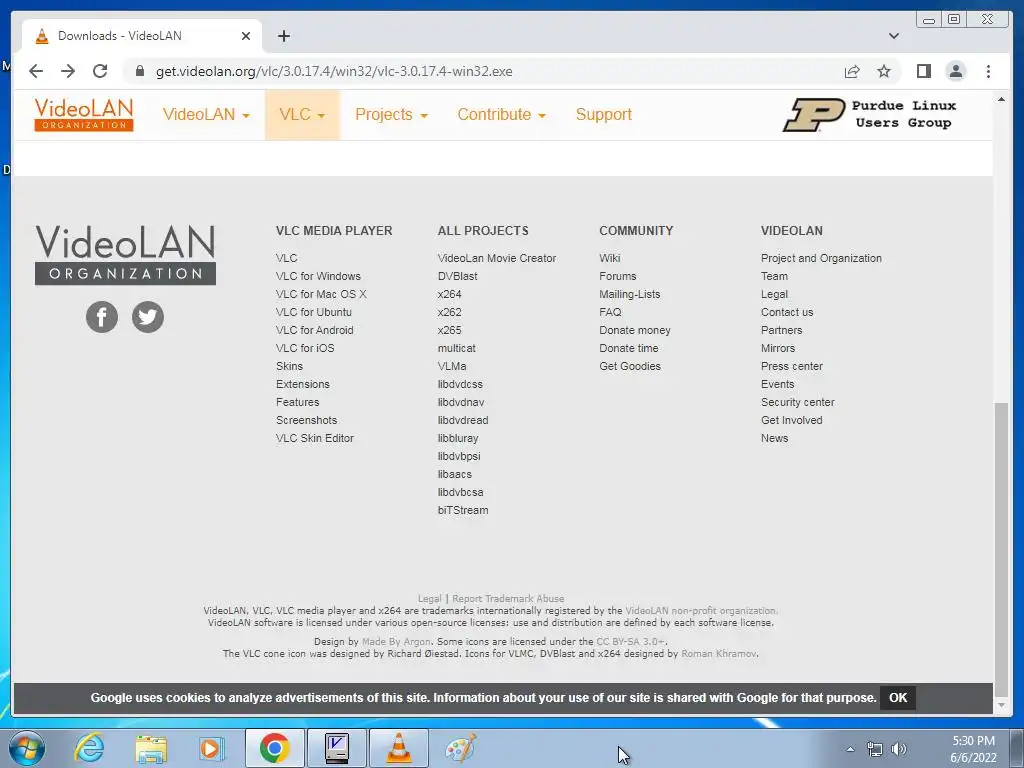1024x768 pixels.
Task: Click the Purdue Linux Users Group logo
Action: (870, 114)
